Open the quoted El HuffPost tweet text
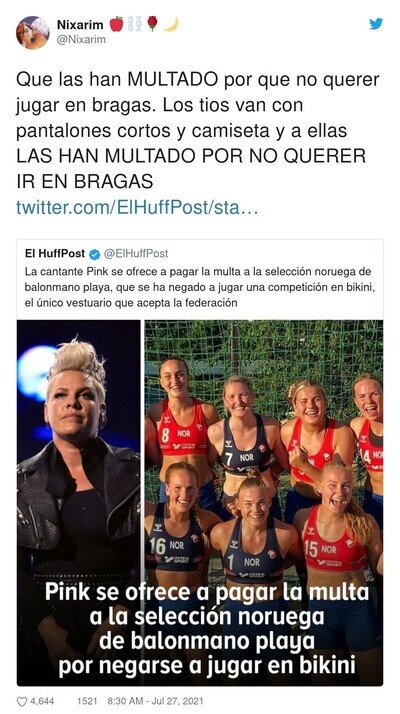Screen dimensions: 400x714 click(x=198, y=287)
